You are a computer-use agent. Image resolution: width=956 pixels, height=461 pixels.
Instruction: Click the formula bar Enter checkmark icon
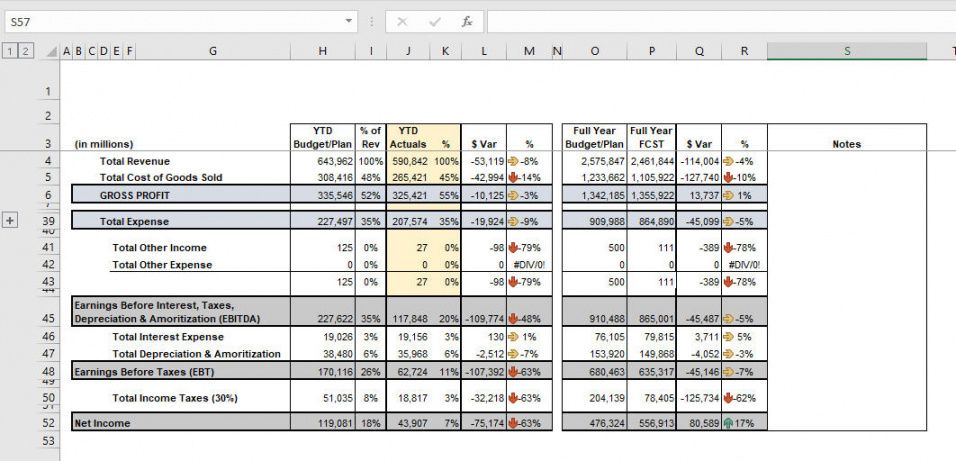tap(435, 22)
